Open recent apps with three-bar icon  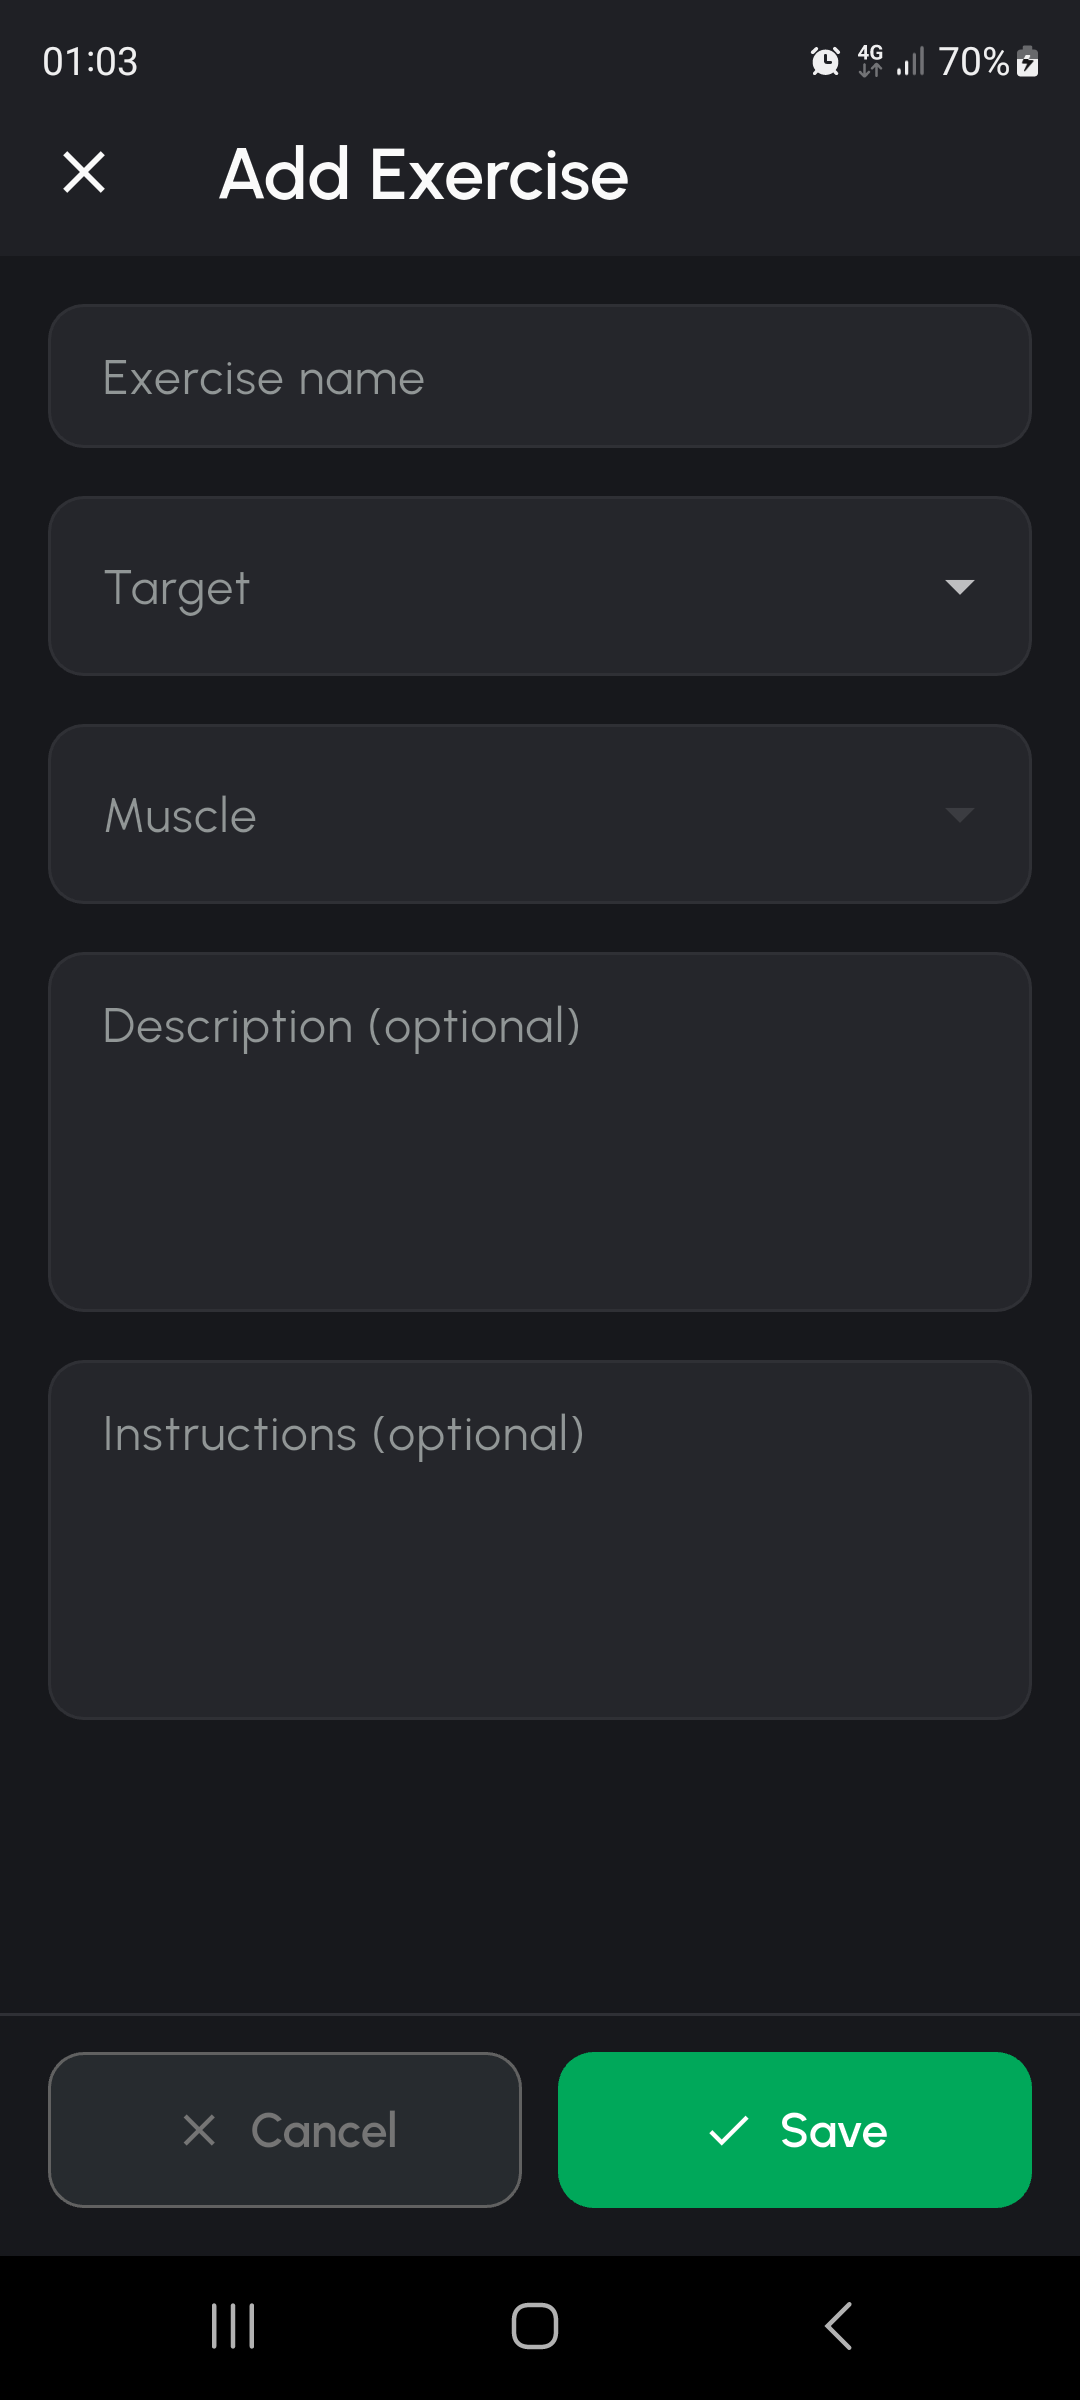(233, 2326)
